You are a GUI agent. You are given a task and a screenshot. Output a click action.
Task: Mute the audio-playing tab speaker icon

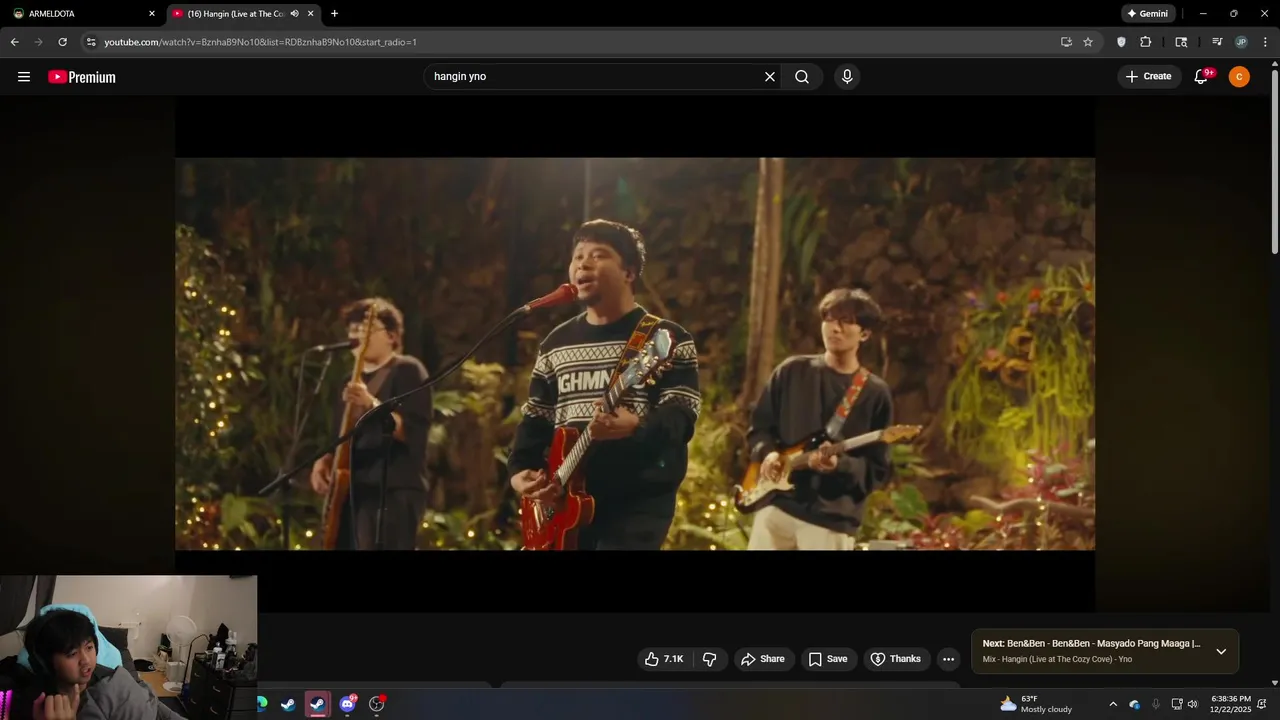pos(295,14)
